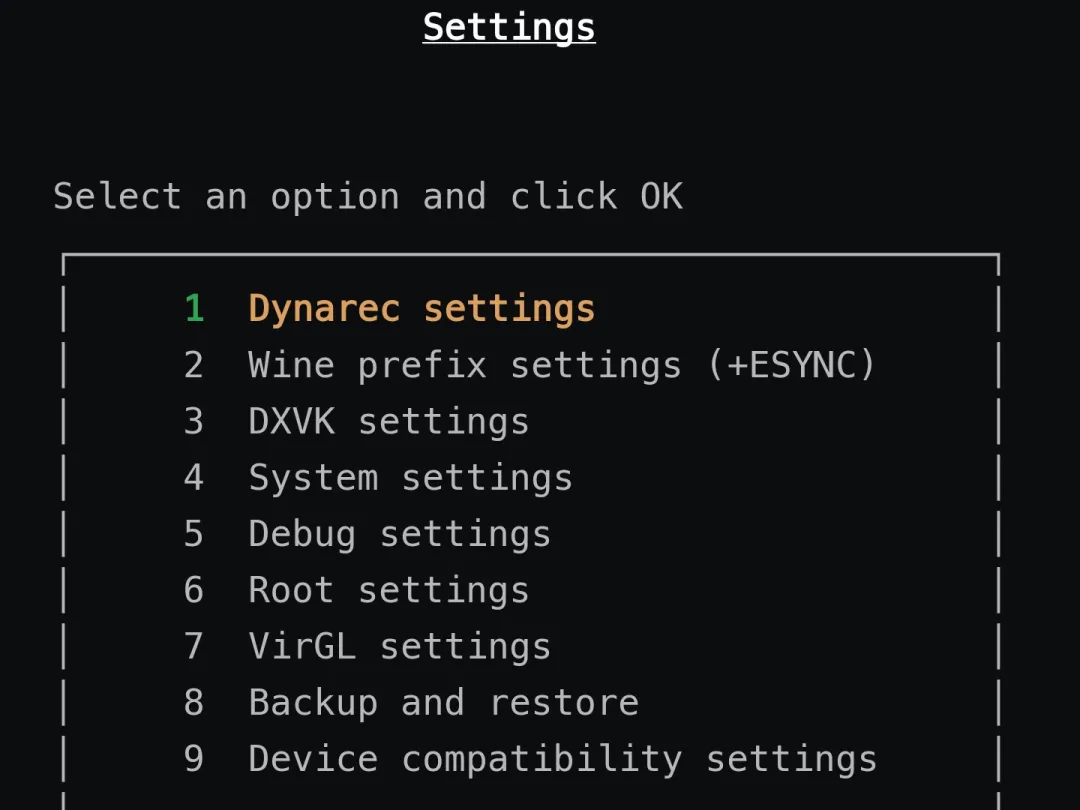Click the number 8 beside Backup and restore
The image size is (1080, 810).
coord(194,703)
